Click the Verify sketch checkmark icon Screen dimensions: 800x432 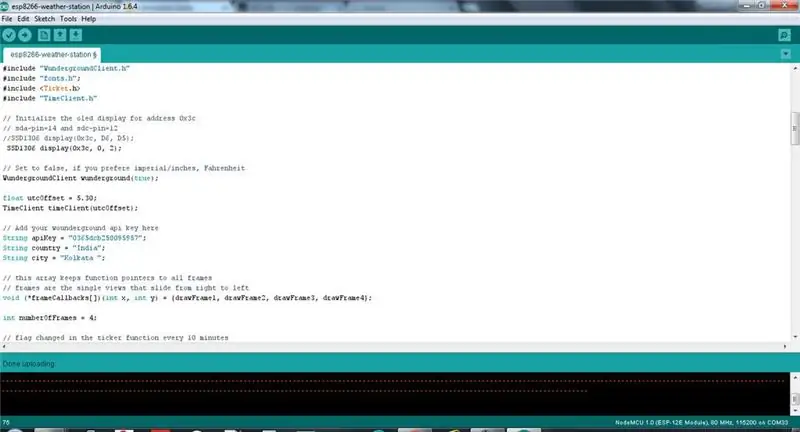click(9, 35)
